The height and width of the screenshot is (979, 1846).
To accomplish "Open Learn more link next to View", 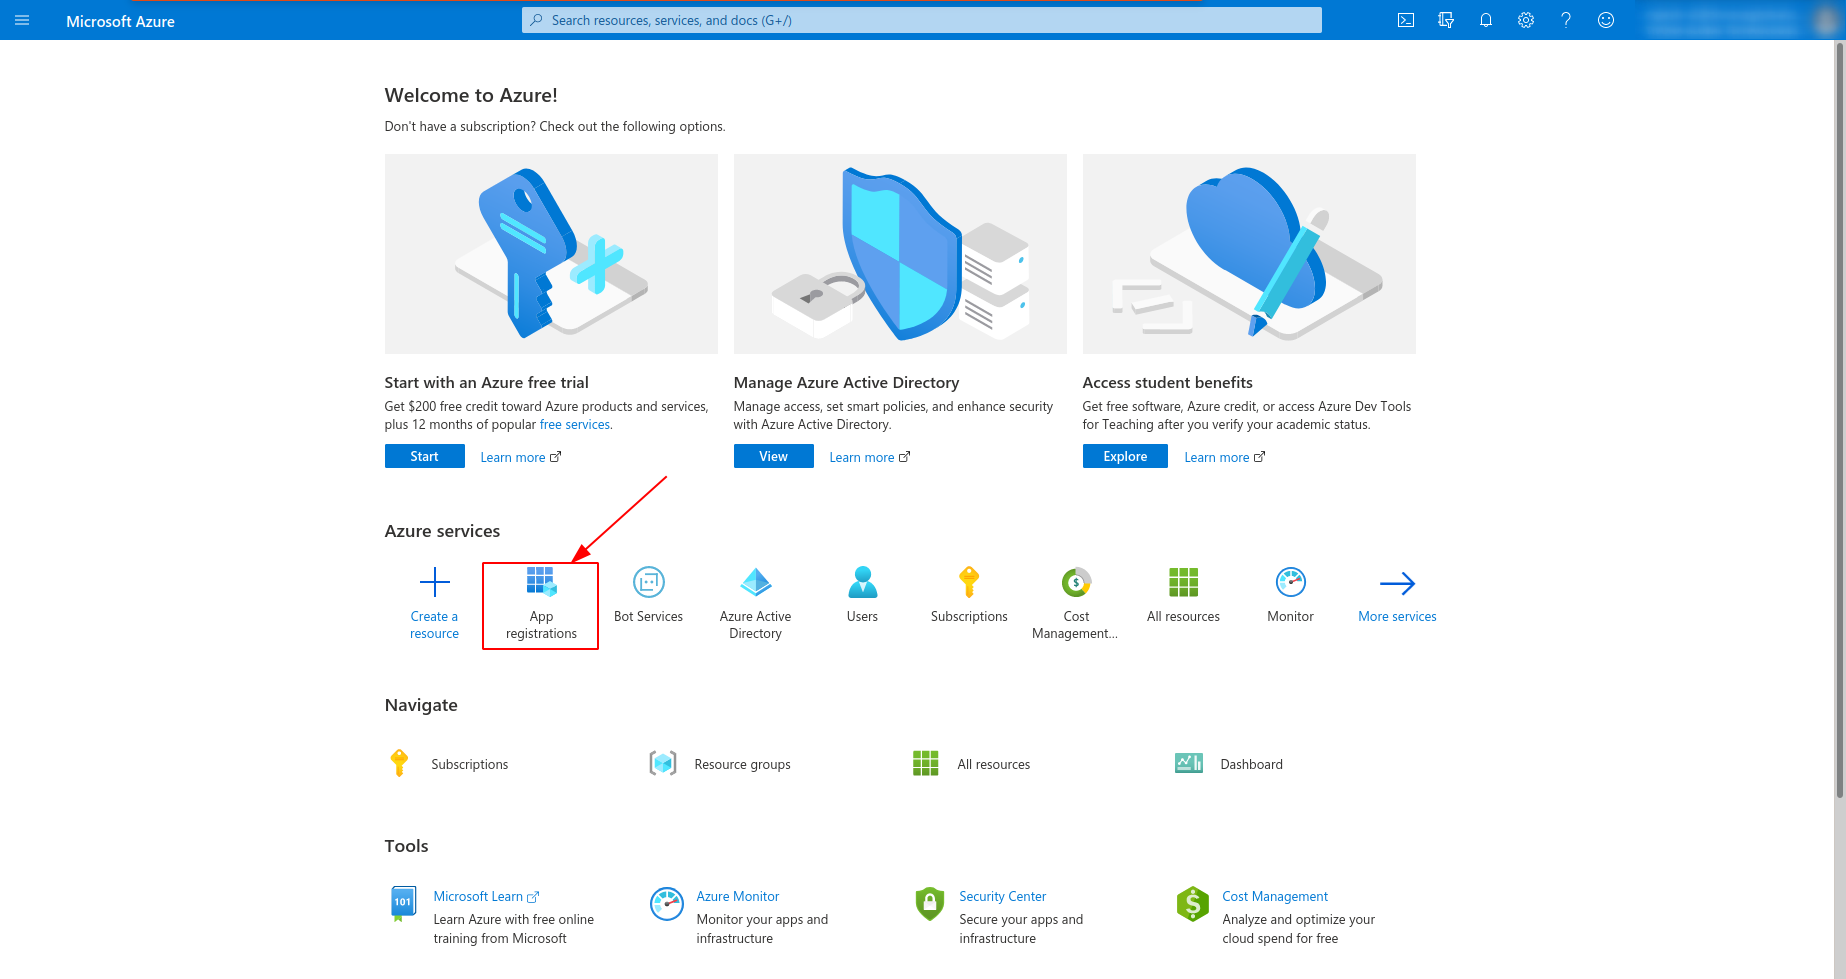I will (x=870, y=457).
